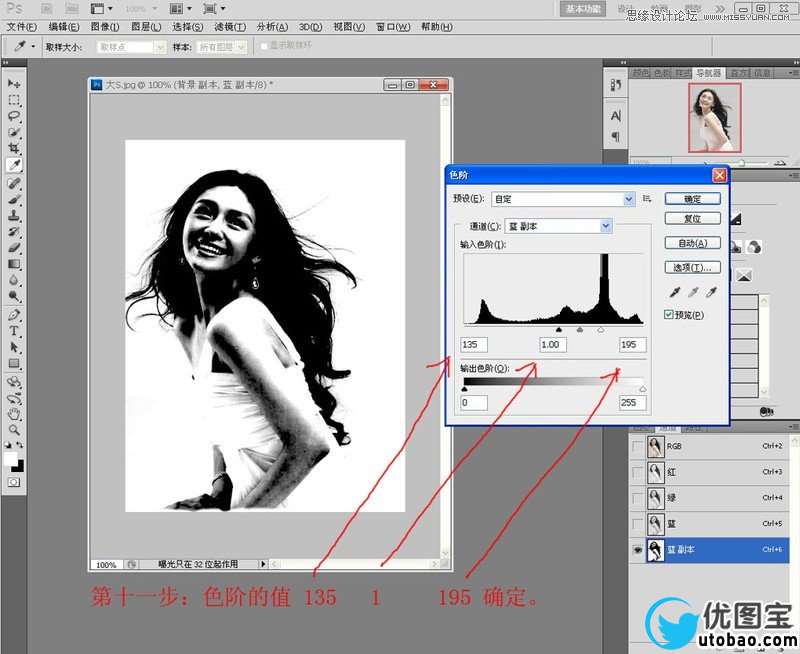Switch to the 导航器 navigator tab
The width and height of the screenshot is (800, 654).
click(x=709, y=73)
